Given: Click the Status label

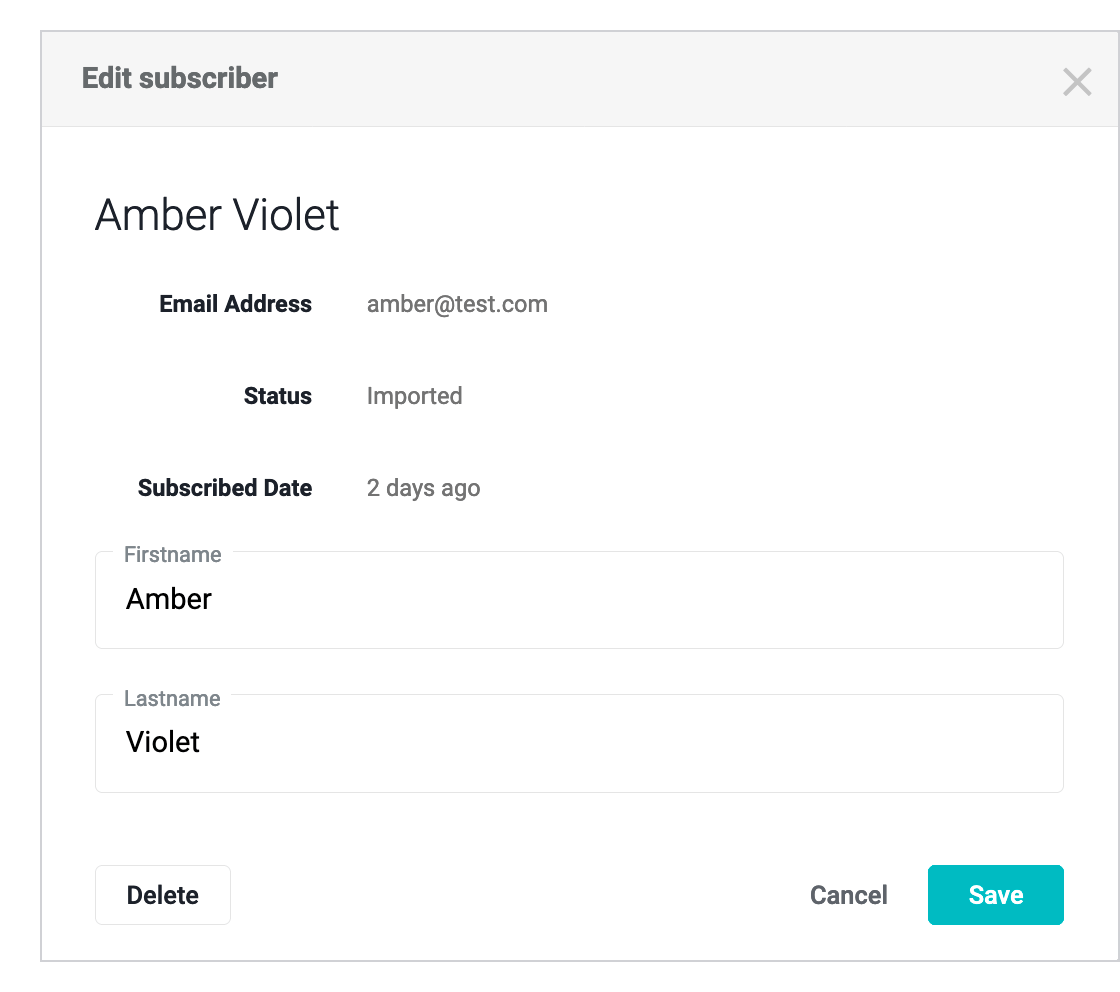Looking at the screenshot, I should click(x=277, y=396).
